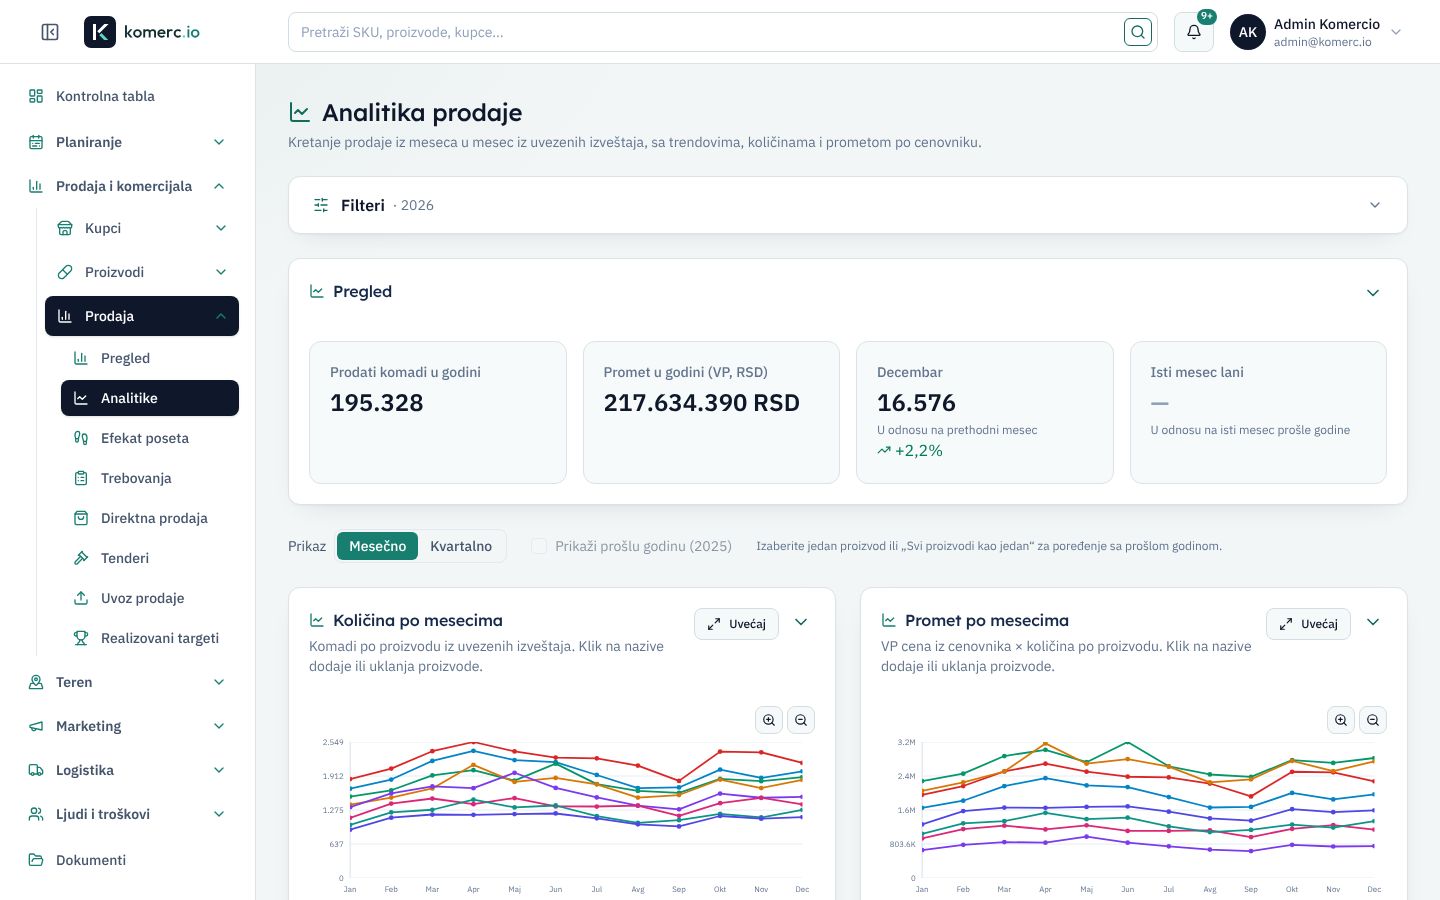Click the Tenderi gavel icon

(81, 558)
